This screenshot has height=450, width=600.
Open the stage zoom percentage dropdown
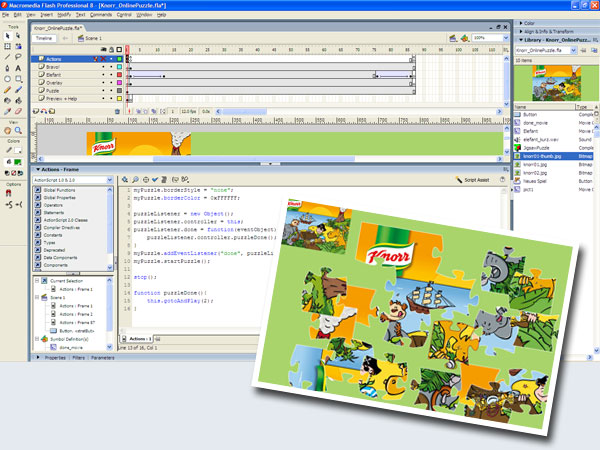click(x=506, y=38)
